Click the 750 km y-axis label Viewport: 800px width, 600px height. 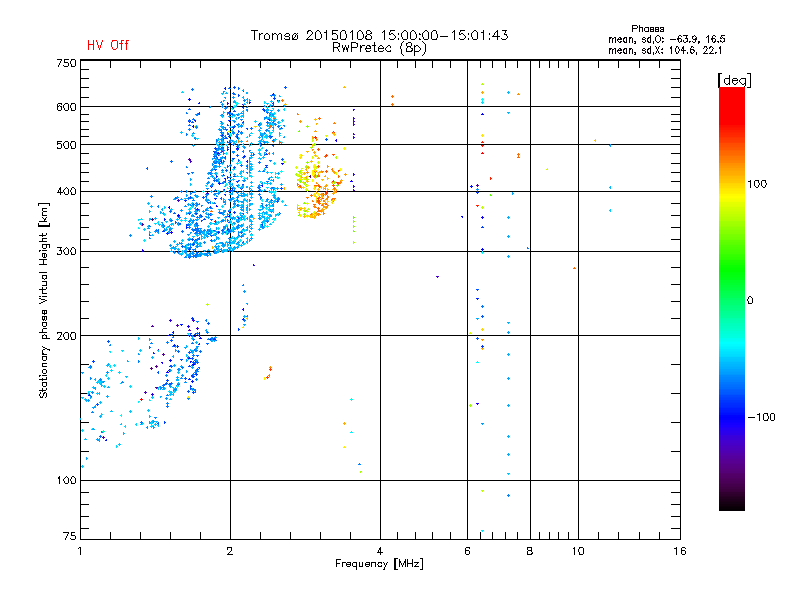tap(66, 63)
